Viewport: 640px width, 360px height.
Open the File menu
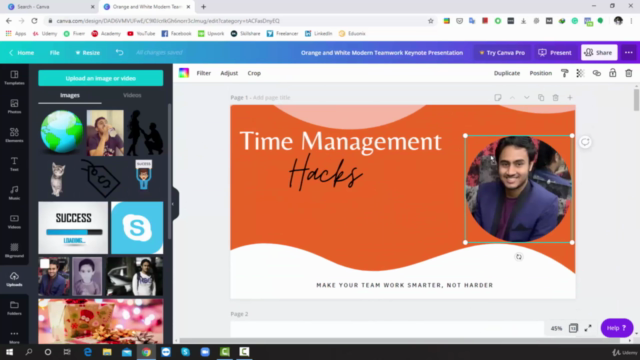(55, 53)
